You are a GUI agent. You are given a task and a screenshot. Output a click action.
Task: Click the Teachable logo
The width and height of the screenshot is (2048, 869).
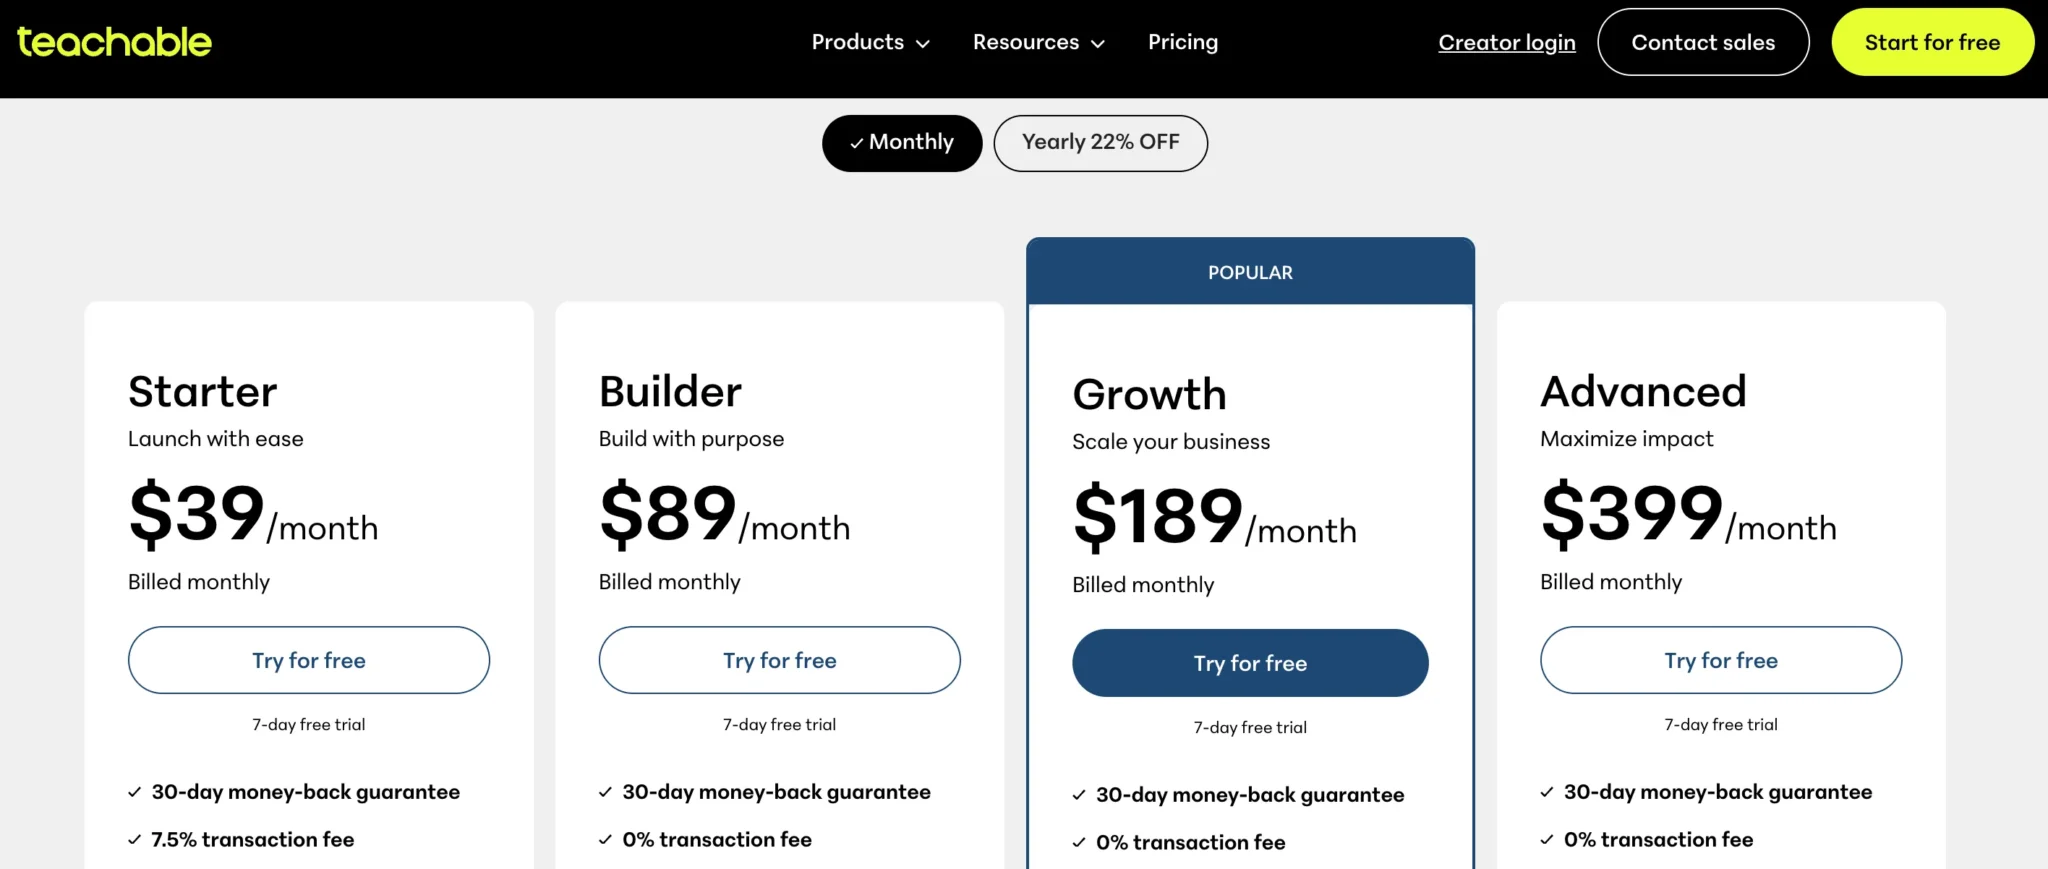click(x=113, y=41)
